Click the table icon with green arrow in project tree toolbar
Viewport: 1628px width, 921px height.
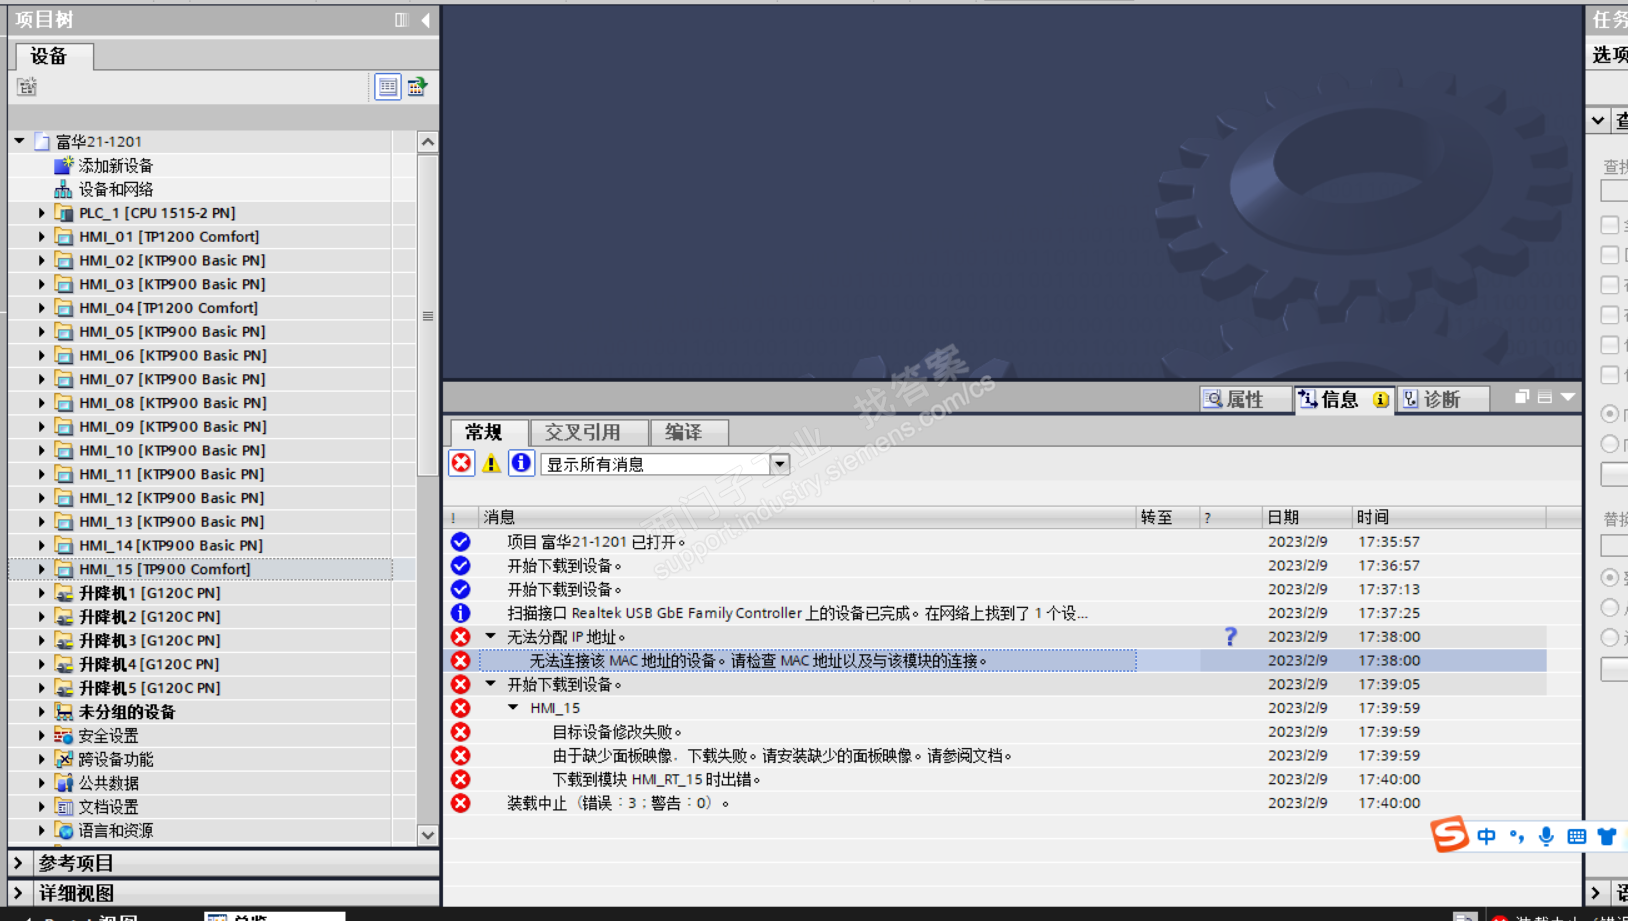417,87
